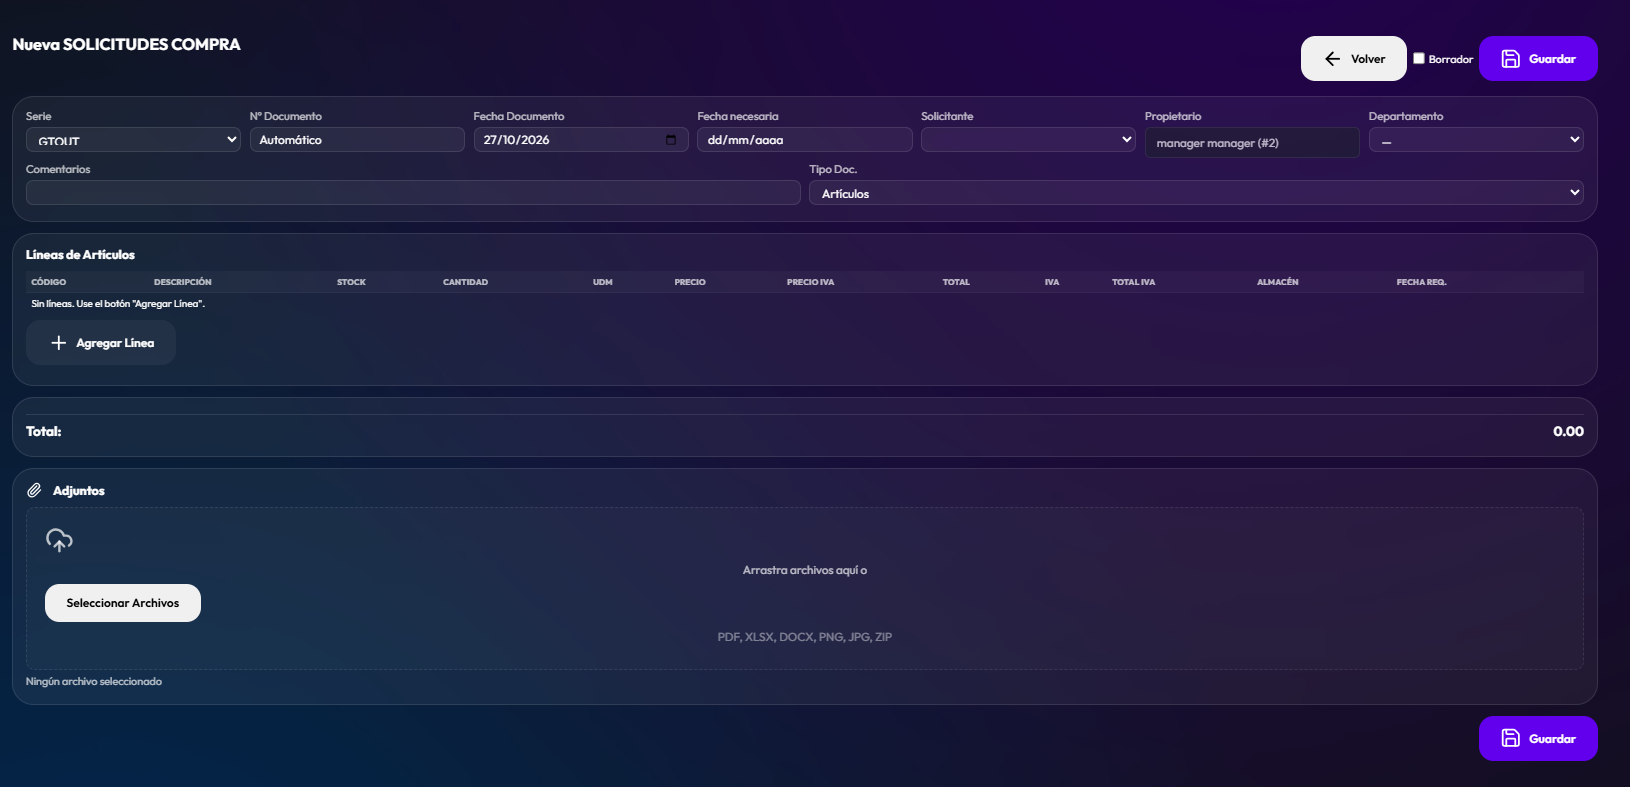Click the Fecha necesaria date field
This screenshot has width=1630, height=787.
[x=805, y=140]
